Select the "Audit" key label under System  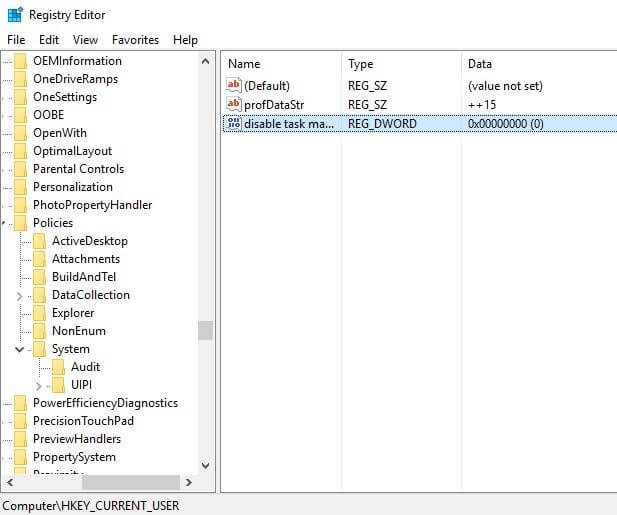click(x=85, y=367)
